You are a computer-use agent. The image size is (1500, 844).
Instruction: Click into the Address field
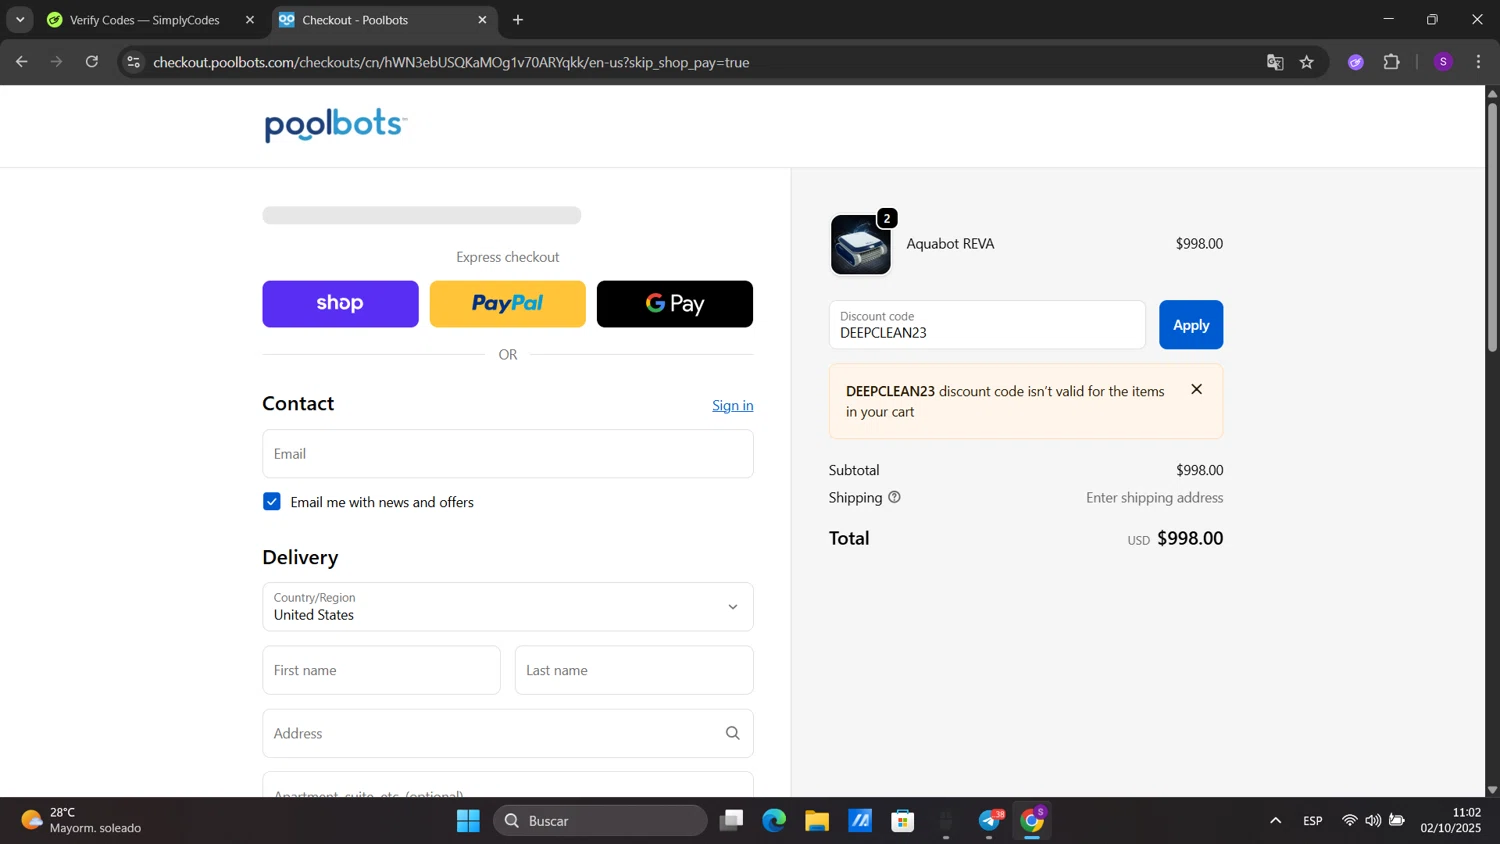(508, 734)
